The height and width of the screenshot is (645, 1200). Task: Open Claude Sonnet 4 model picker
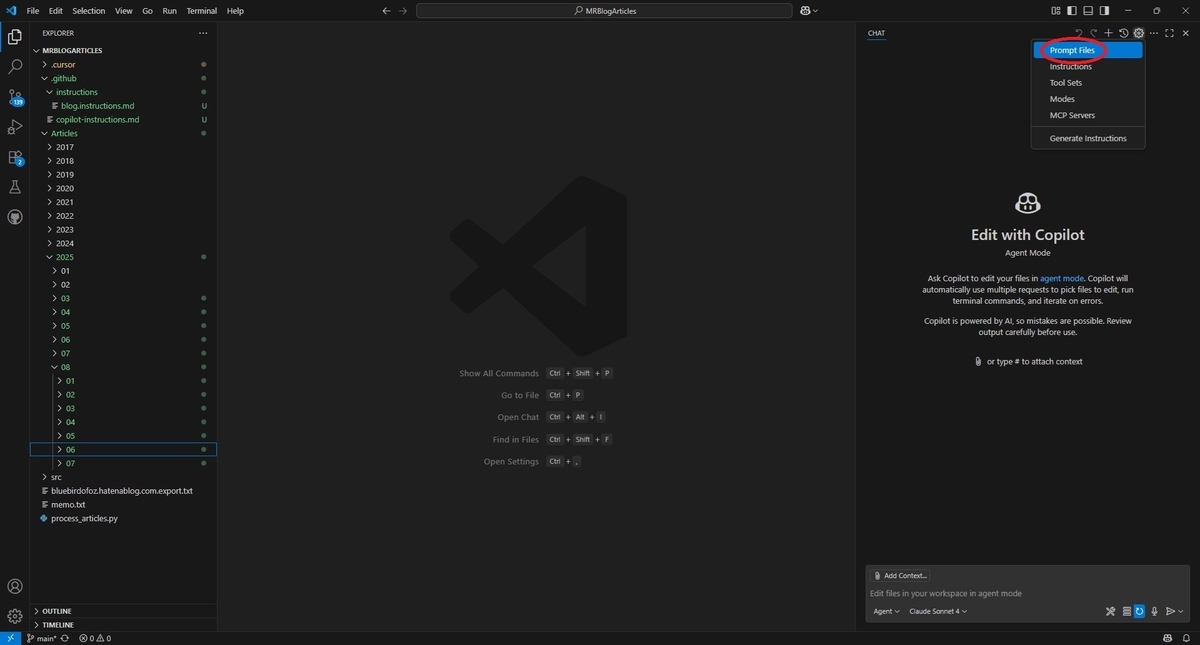pos(938,611)
